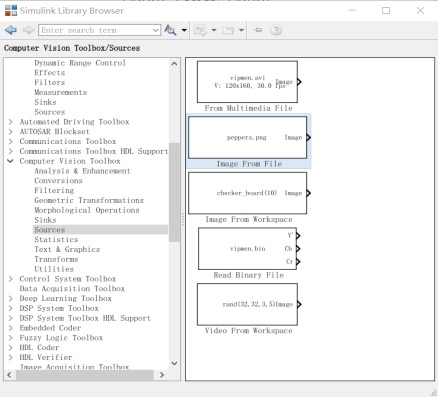This screenshot has width=438, height=397.
Task: Click the add block to model icon
Action: 200,30
